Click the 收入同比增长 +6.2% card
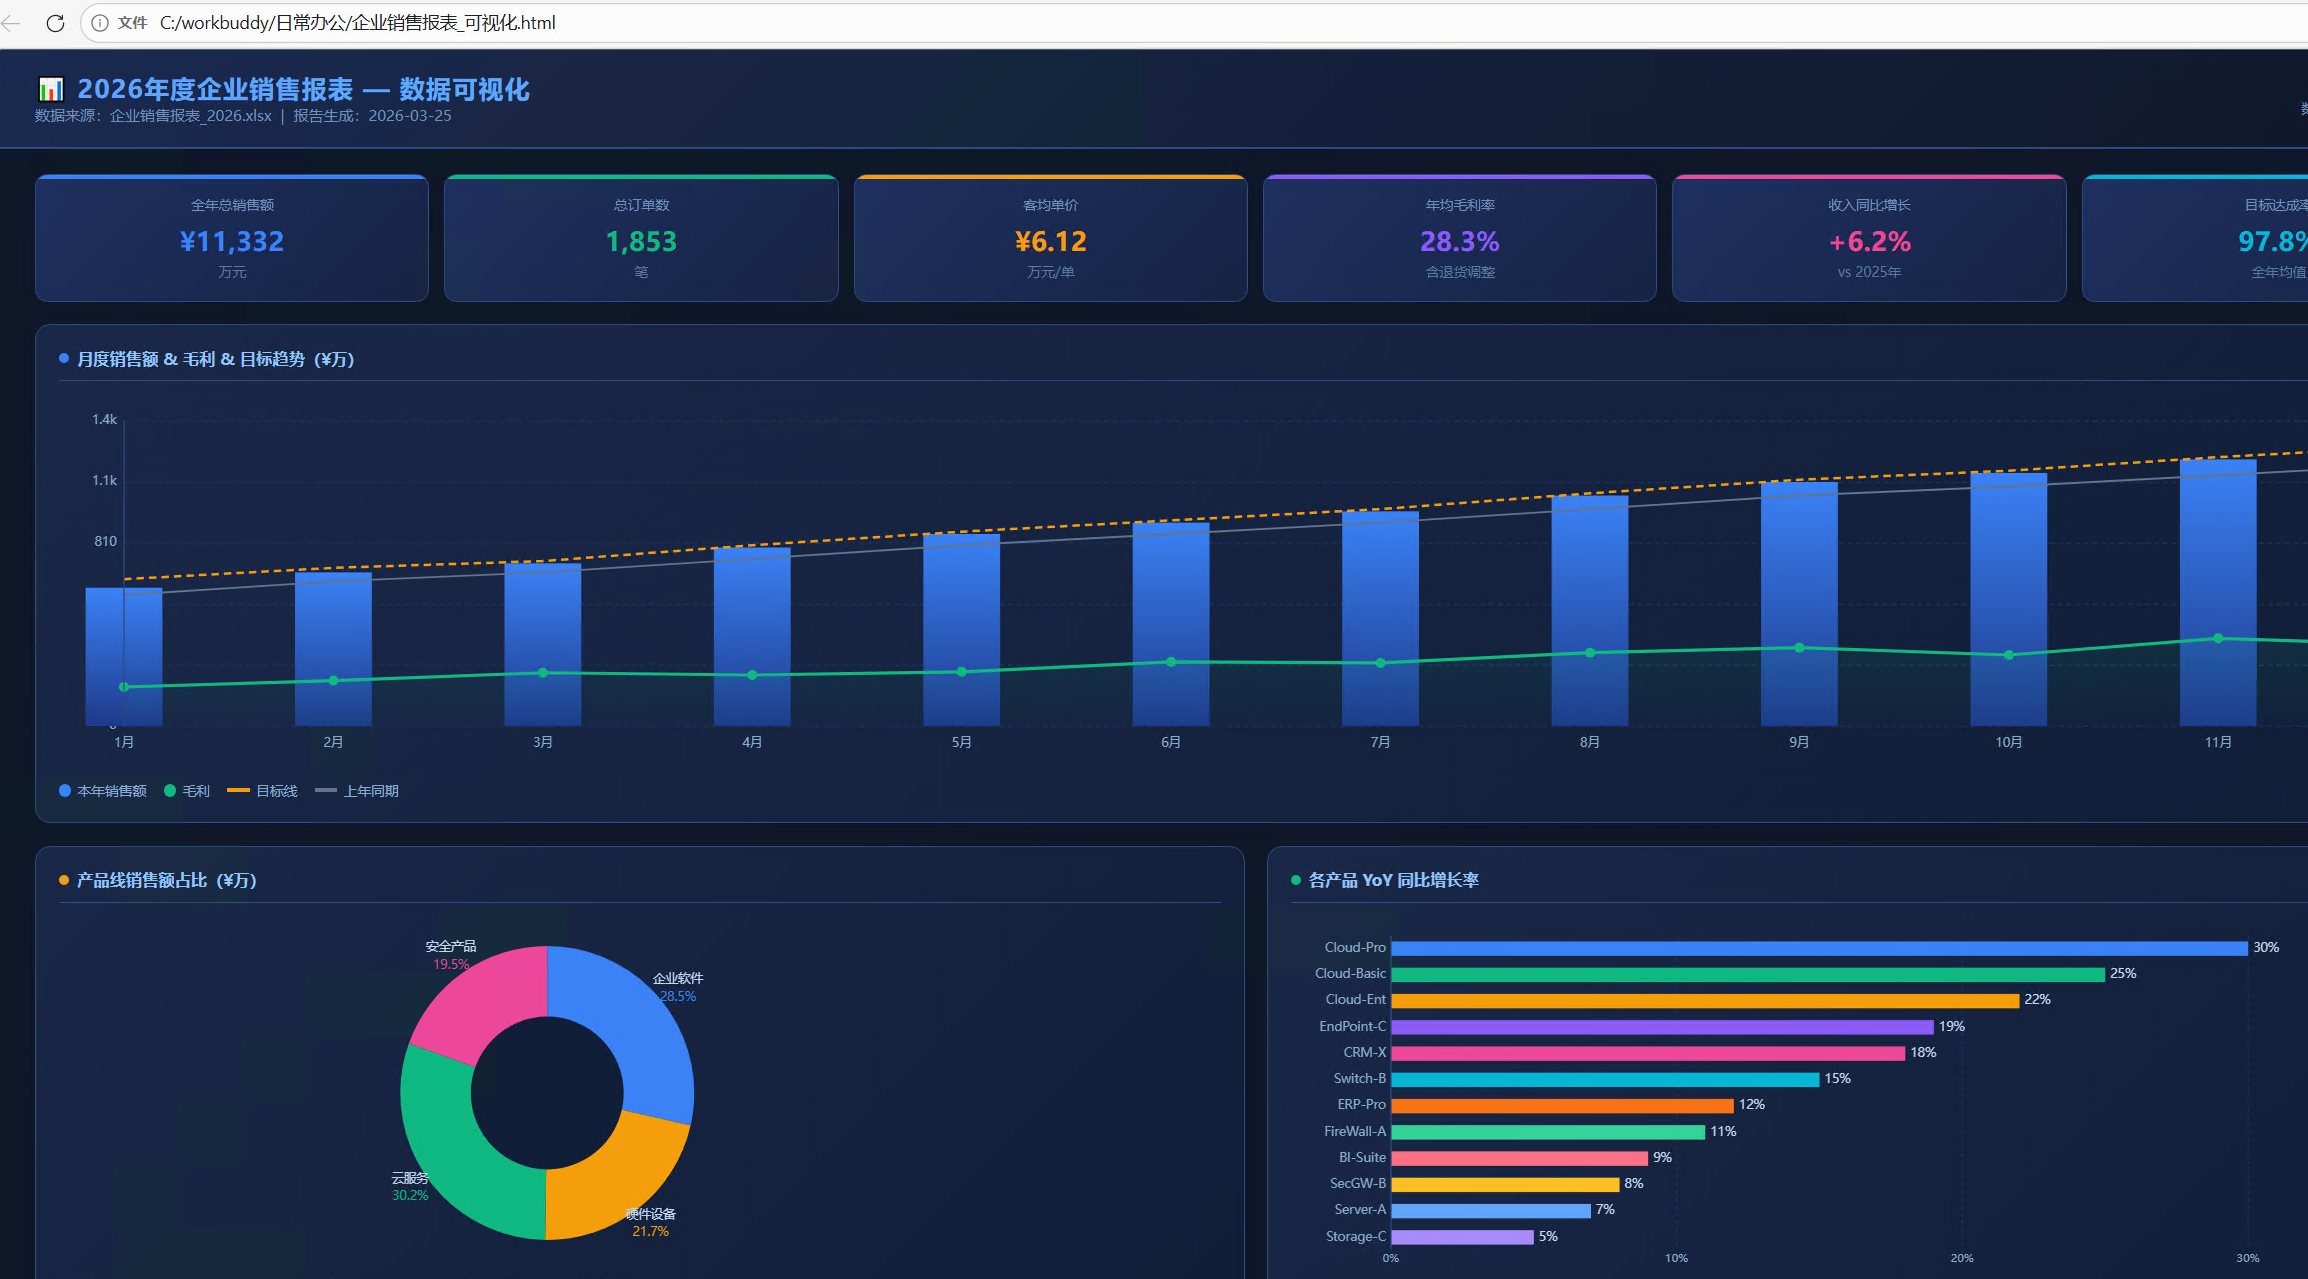The width and height of the screenshot is (2308, 1279). 1869,239
